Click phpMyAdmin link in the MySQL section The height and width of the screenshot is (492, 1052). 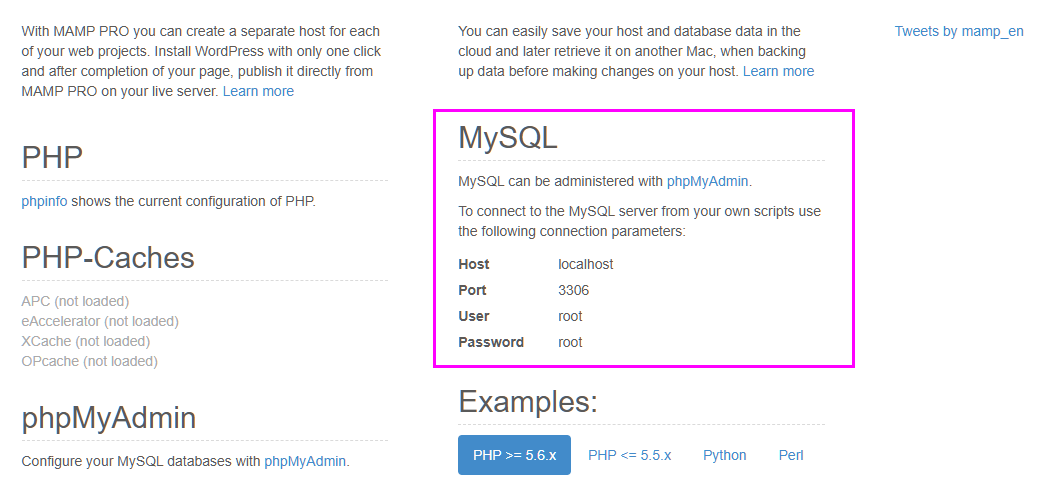point(707,182)
